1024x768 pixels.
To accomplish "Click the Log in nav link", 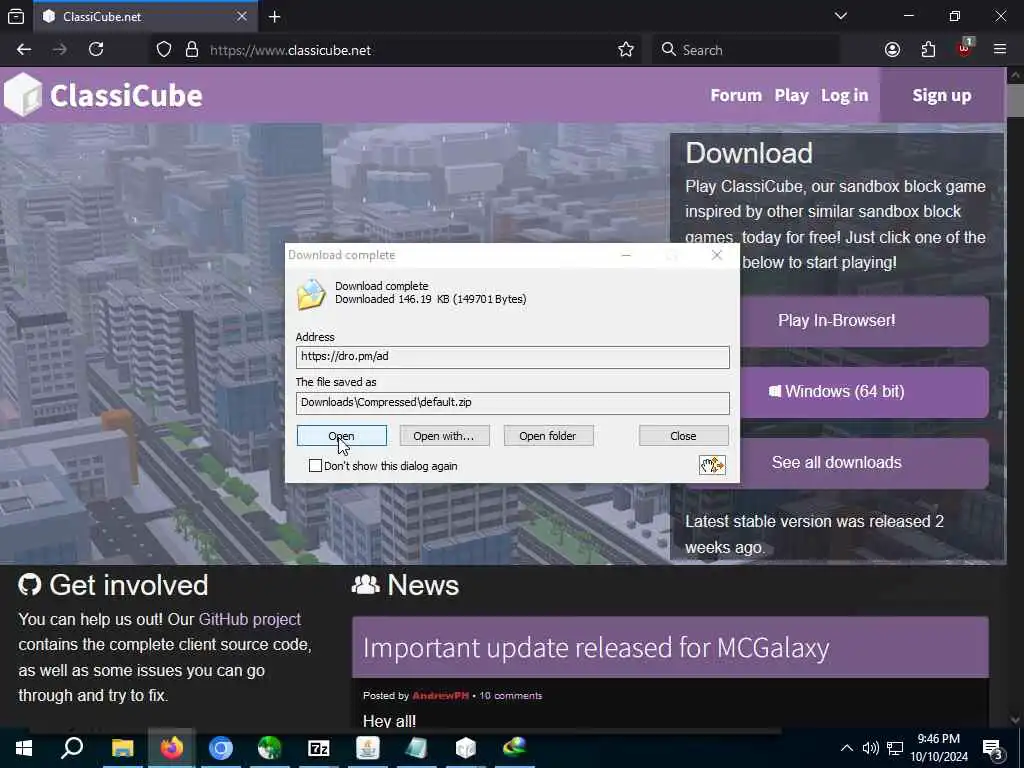I will 844,95.
